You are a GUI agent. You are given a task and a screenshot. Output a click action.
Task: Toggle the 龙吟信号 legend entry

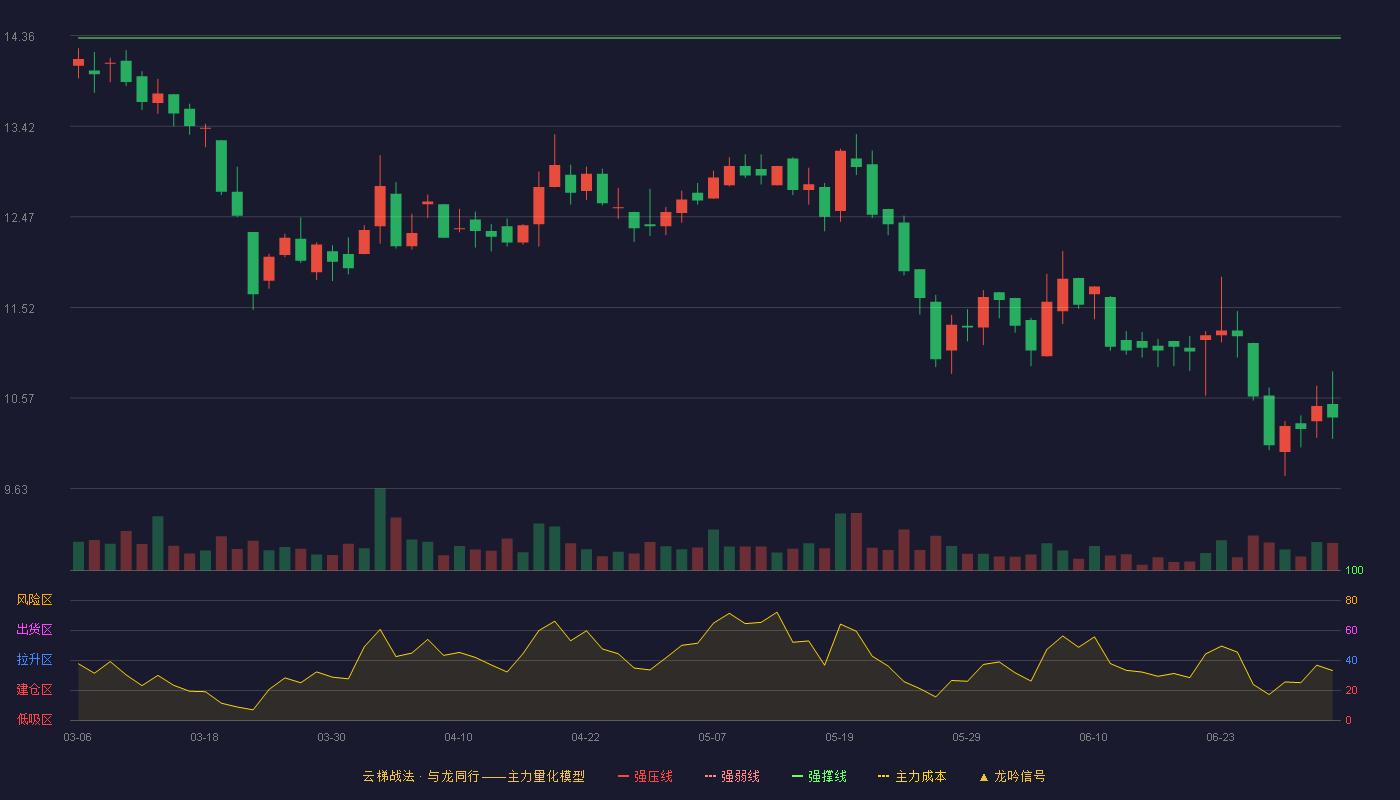[1012, 776]
